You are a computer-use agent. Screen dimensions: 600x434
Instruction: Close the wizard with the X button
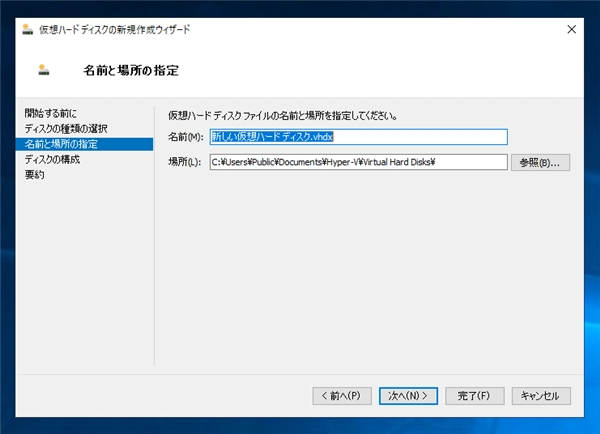coord(571,29)
